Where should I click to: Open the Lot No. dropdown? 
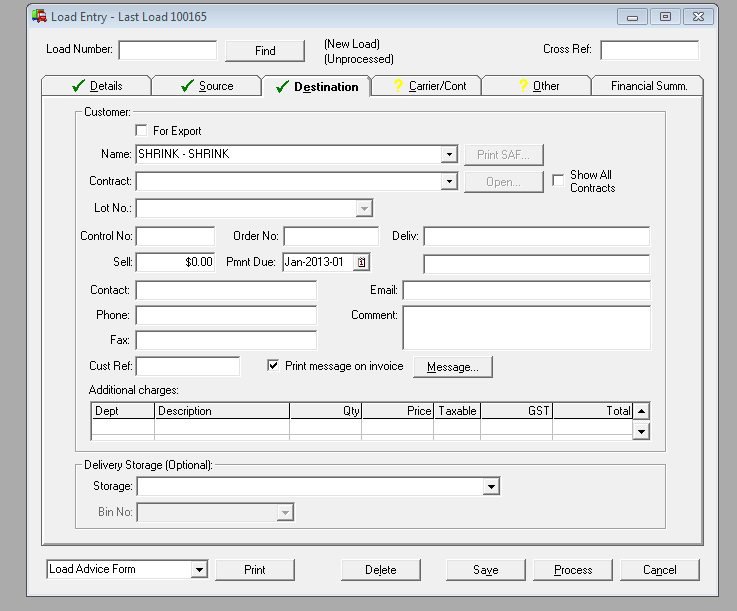tap(364, 208)
